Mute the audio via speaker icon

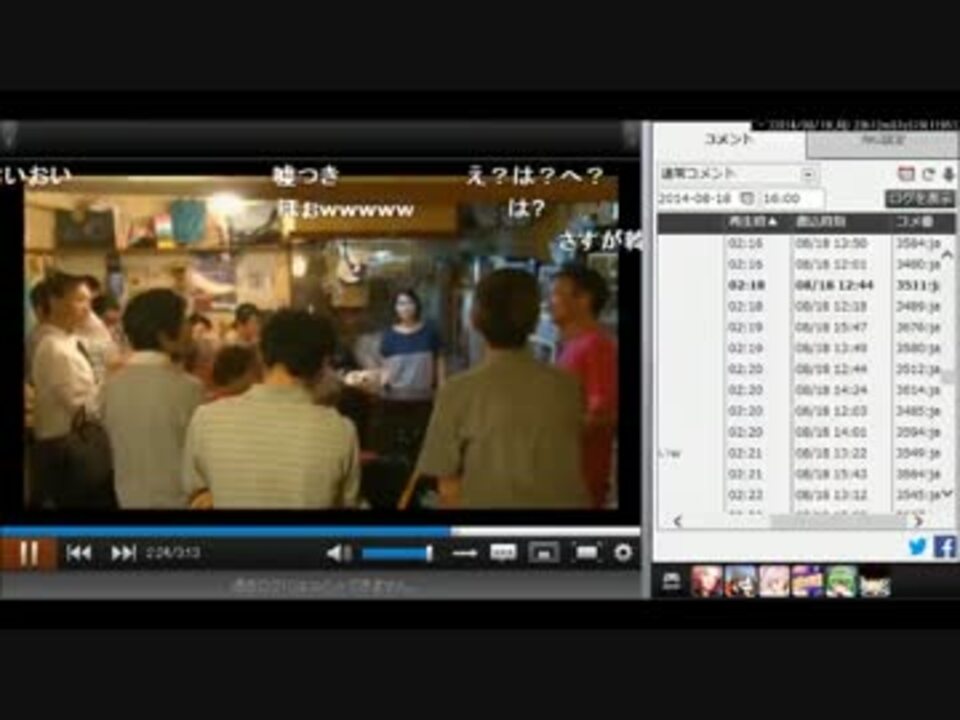coord(339,553)
